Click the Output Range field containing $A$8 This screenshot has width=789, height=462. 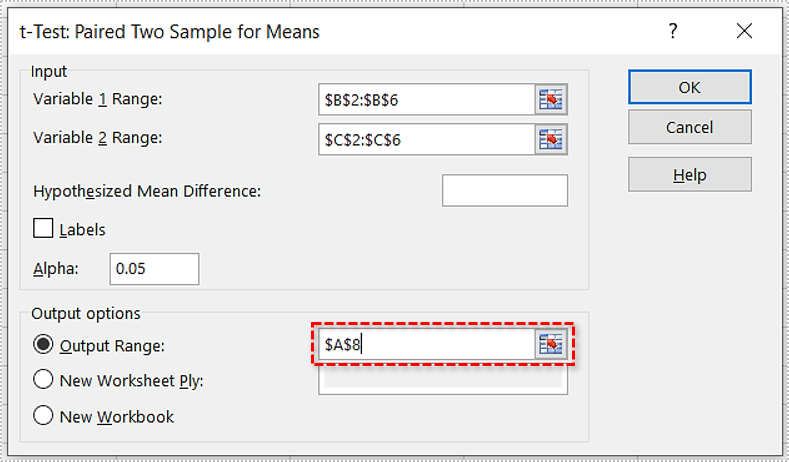(425, 345)
